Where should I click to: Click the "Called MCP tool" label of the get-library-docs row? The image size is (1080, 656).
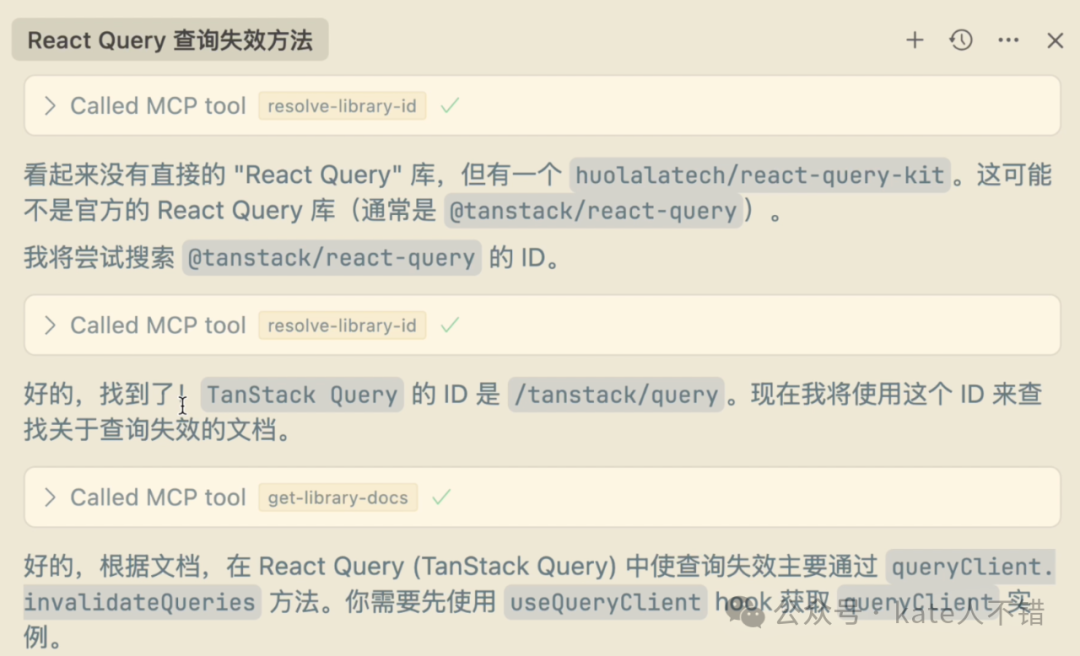point(158,498)
